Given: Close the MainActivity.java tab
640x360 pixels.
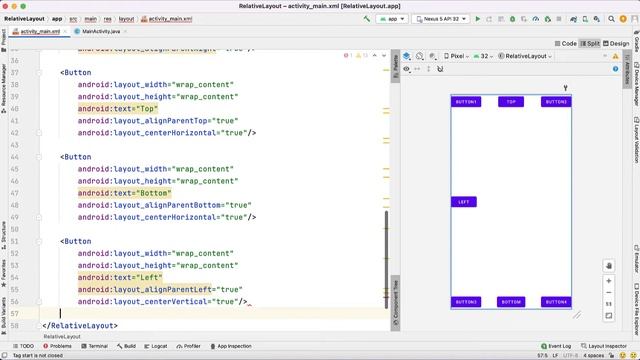Looking at the screenshot, I should (x=125, y=31).
